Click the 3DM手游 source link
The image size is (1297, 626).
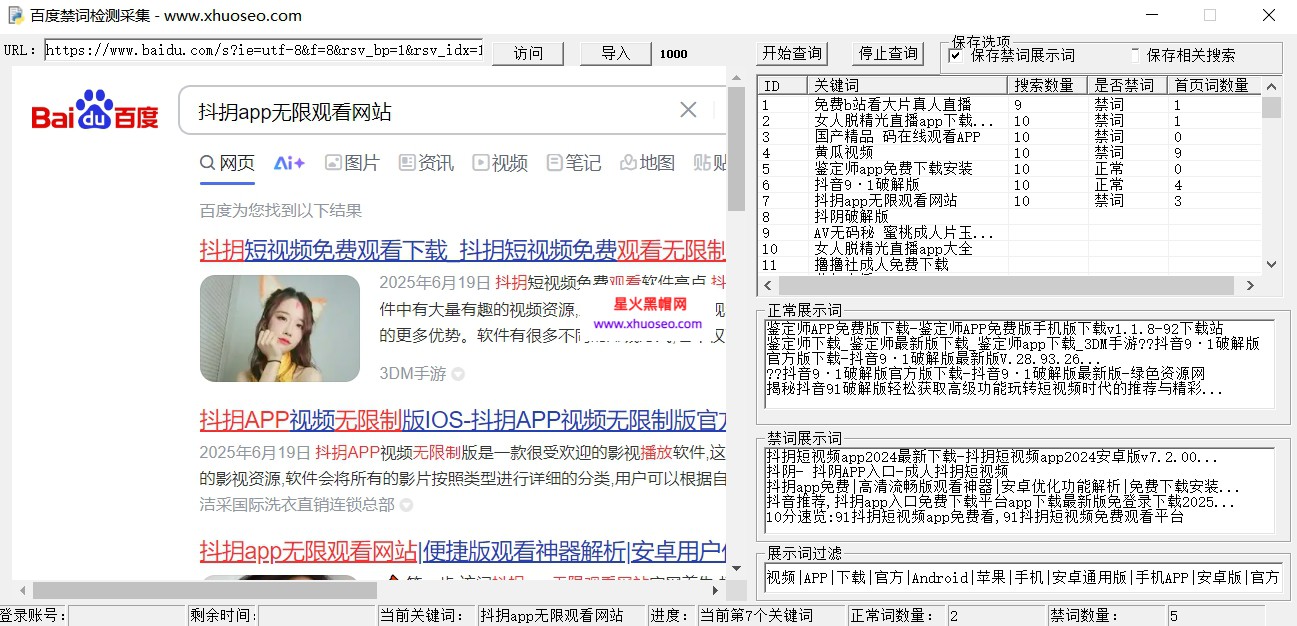[x=413, y=373]
